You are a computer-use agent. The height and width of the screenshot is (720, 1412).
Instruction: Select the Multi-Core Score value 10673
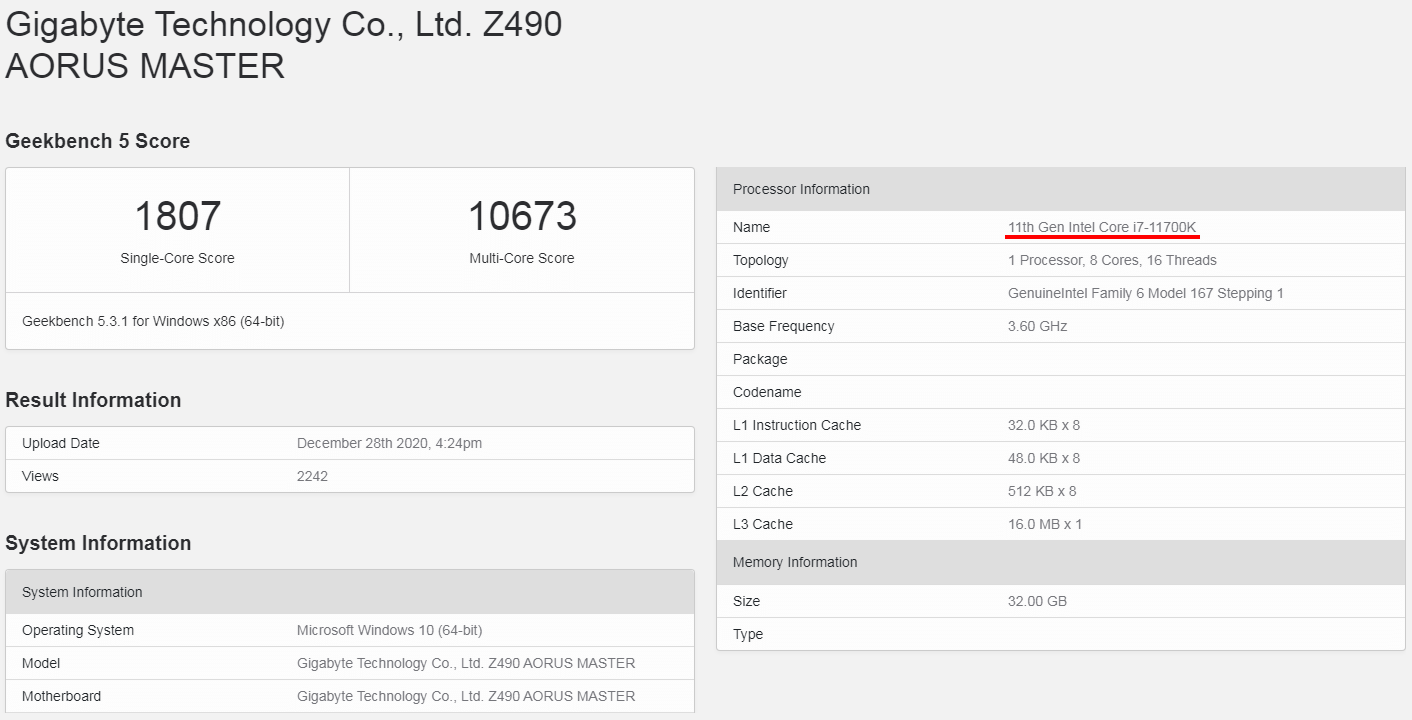point(522,216)
